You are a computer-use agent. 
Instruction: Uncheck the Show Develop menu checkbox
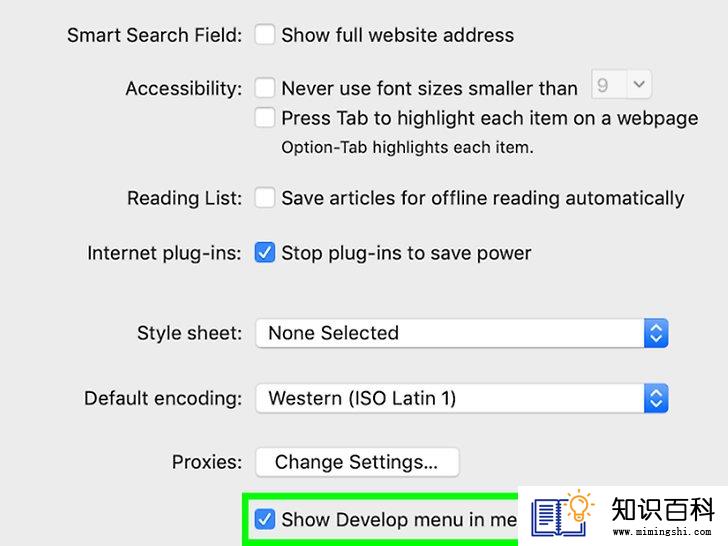pyautogui.click(x=265, y=519)
